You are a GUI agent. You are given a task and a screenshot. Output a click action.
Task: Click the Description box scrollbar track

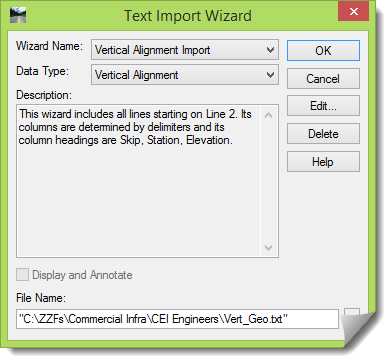pos(269,182)
